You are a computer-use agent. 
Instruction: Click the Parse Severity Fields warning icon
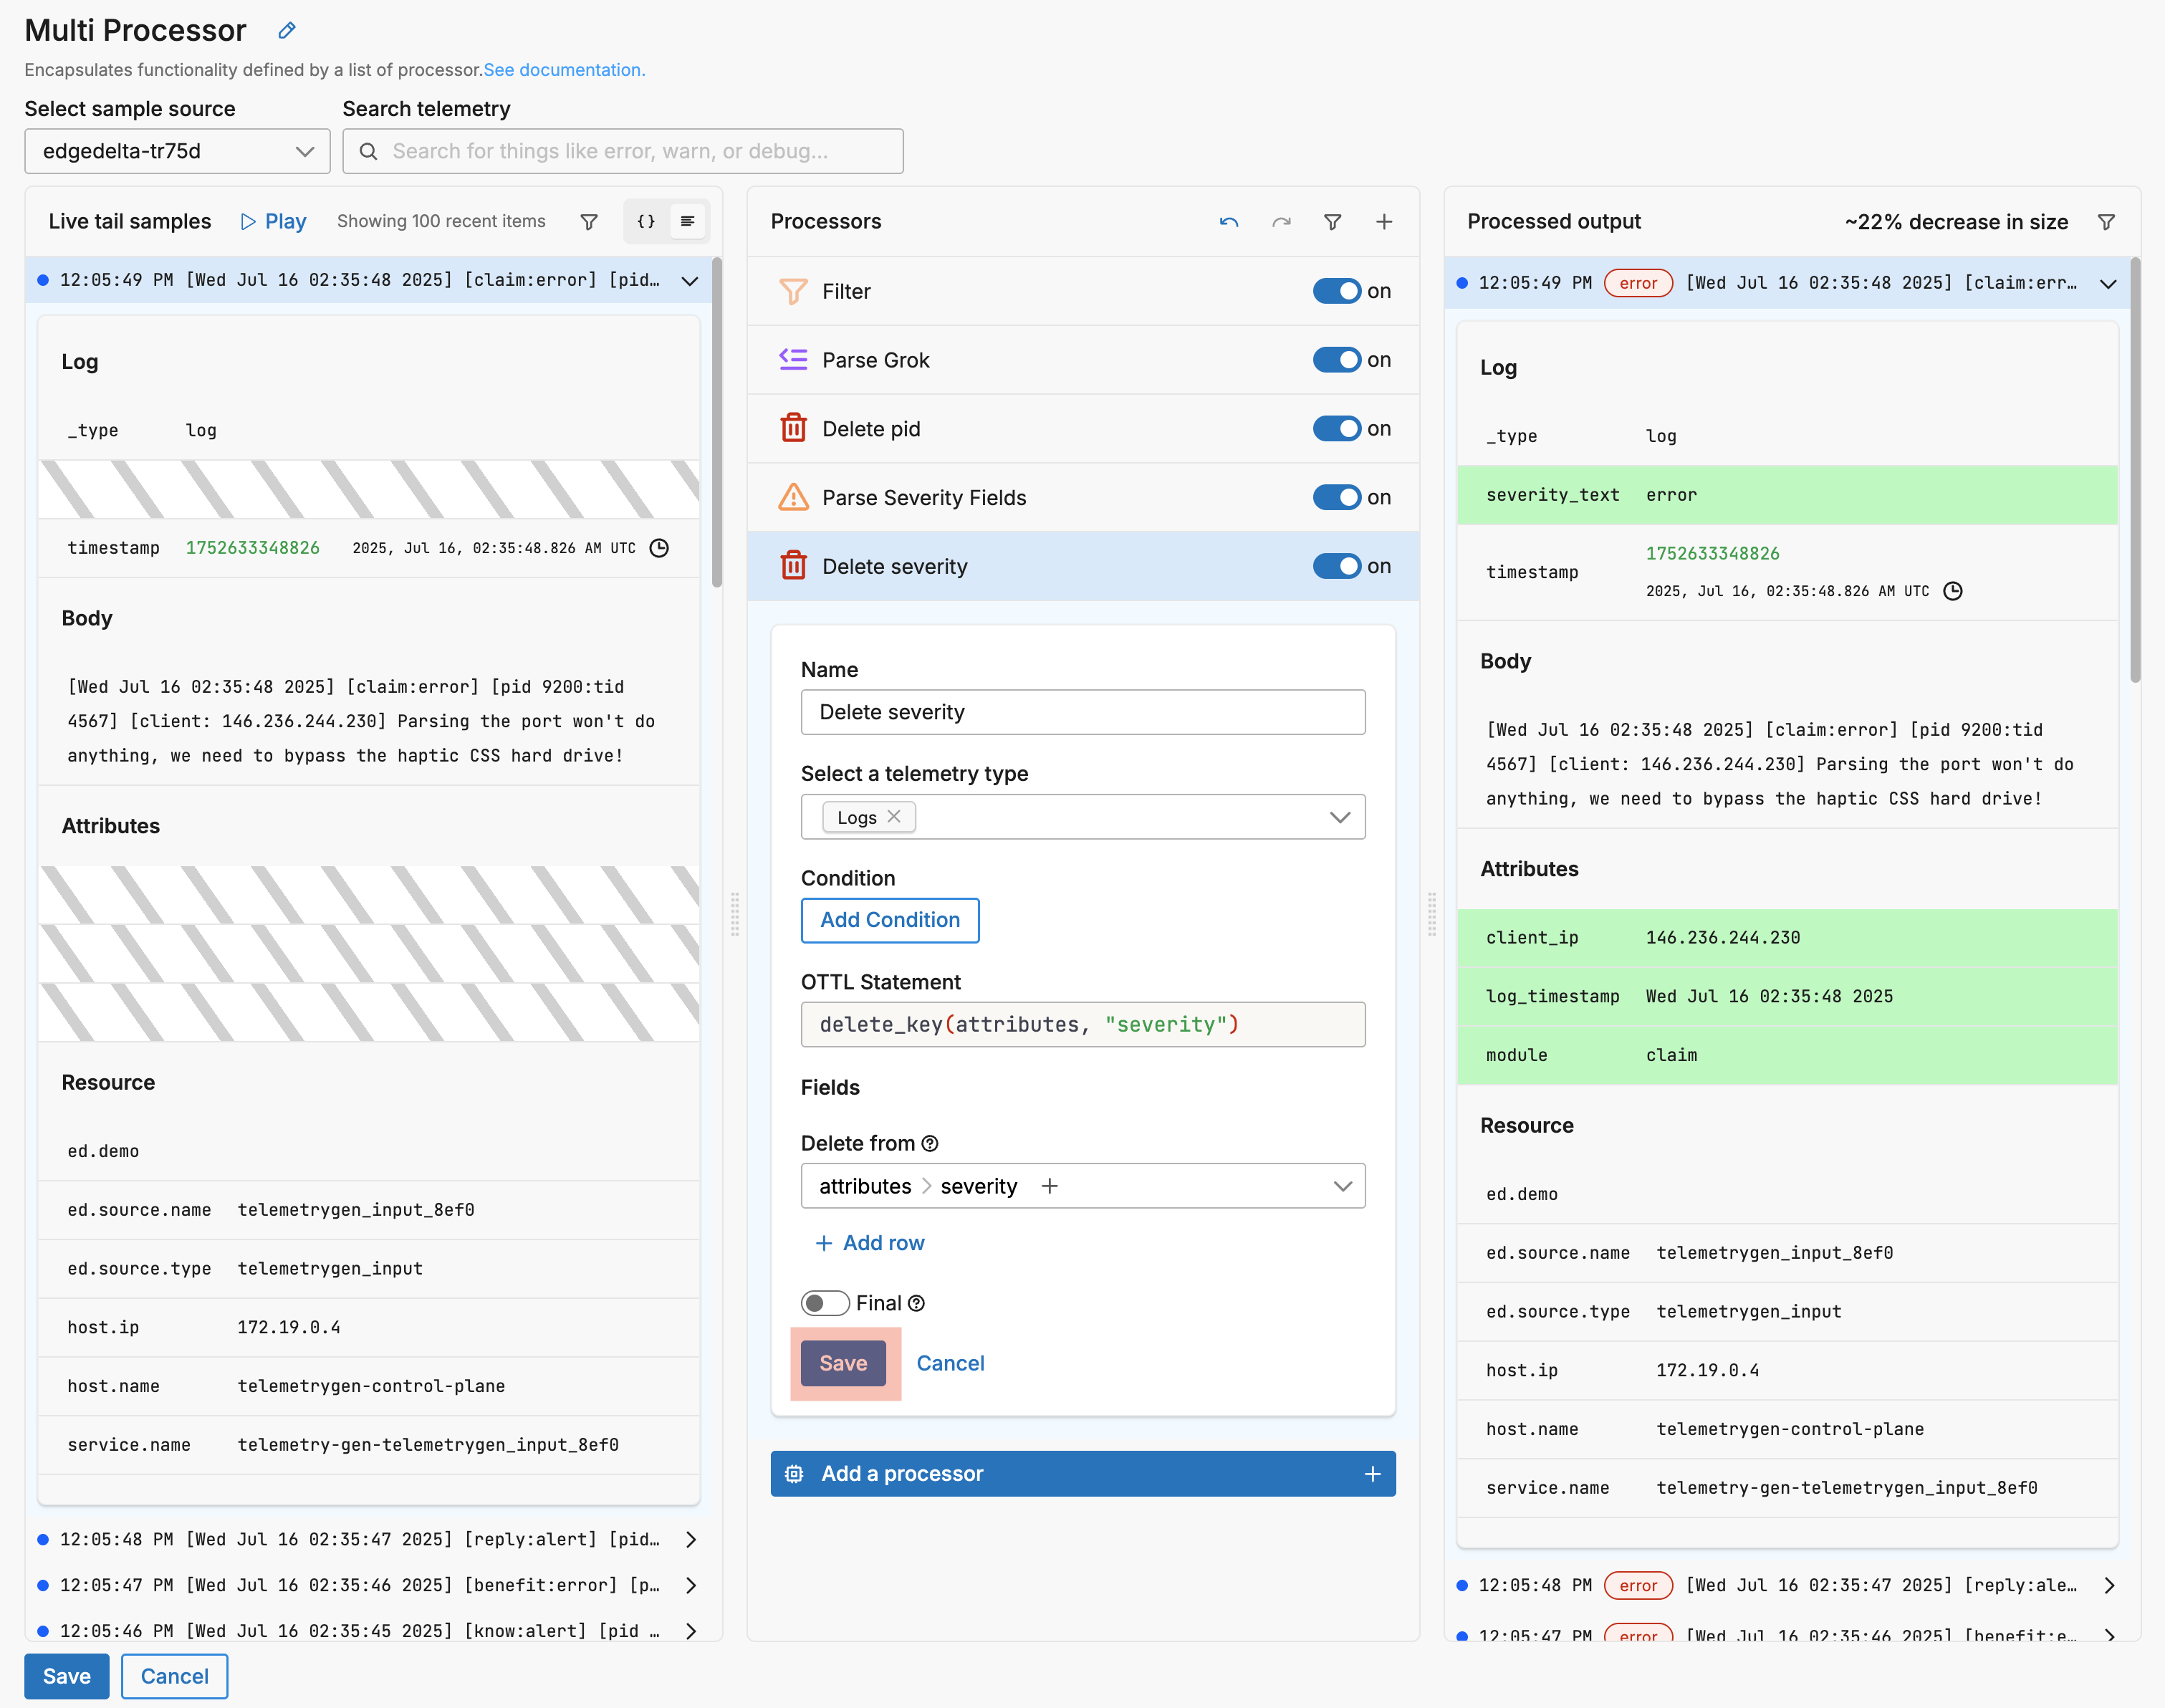(x=793, y=497)
